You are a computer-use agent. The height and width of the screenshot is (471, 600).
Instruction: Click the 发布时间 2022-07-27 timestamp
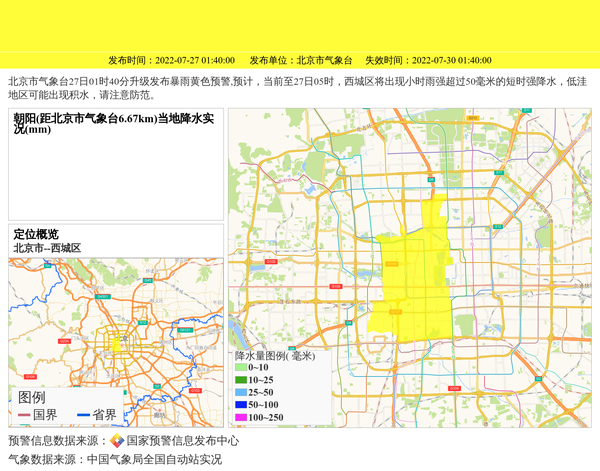(171, 60)
